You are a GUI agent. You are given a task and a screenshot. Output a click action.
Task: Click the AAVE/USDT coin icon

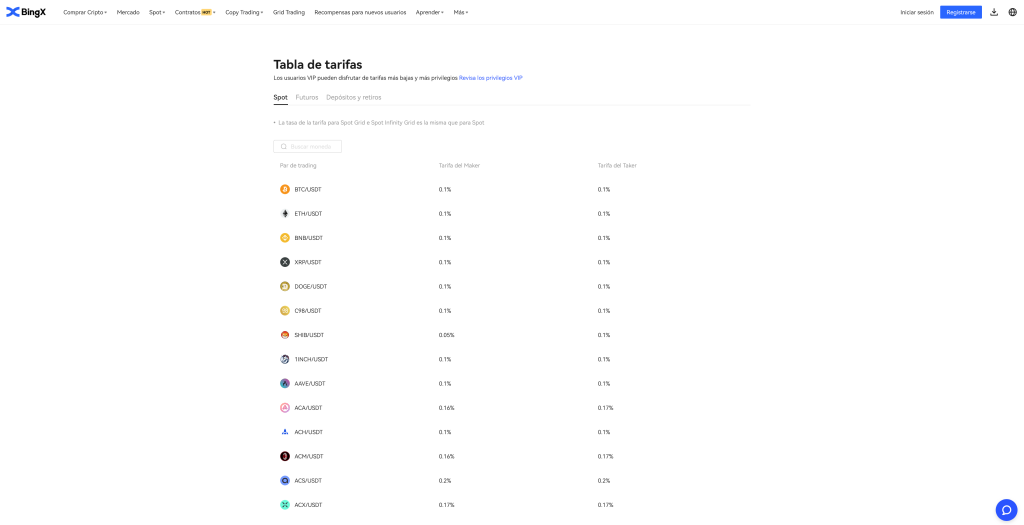pyautogui.click(x=285, y=384)
